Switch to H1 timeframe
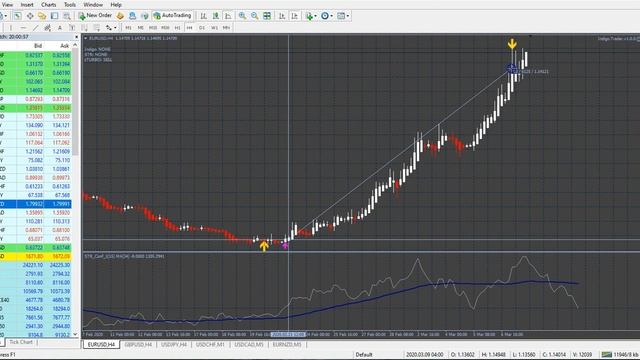Viewport: 640px width, 360px height. point(177,28)
